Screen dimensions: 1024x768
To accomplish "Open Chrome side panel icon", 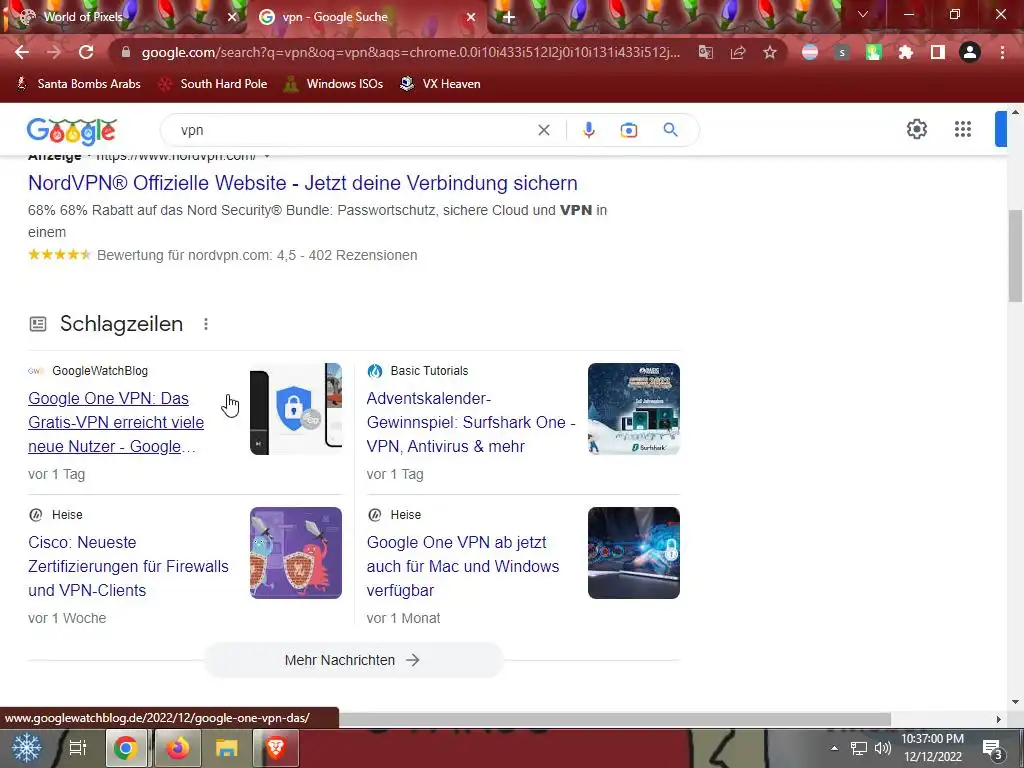I will pos(938,52).
